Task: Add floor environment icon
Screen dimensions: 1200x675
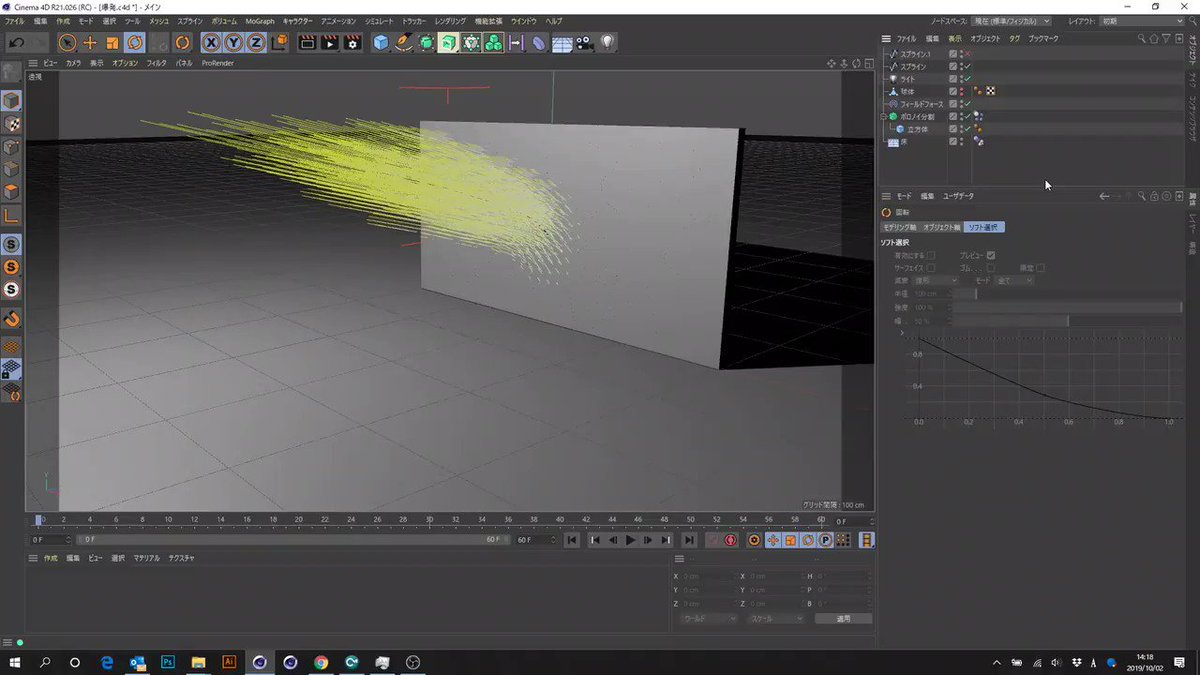Action: (562, 43)
